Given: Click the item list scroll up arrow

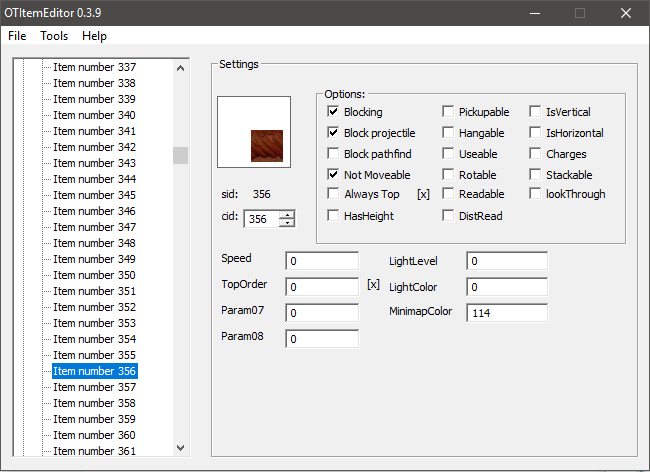Looking at the screenshot, I should 180,68.
